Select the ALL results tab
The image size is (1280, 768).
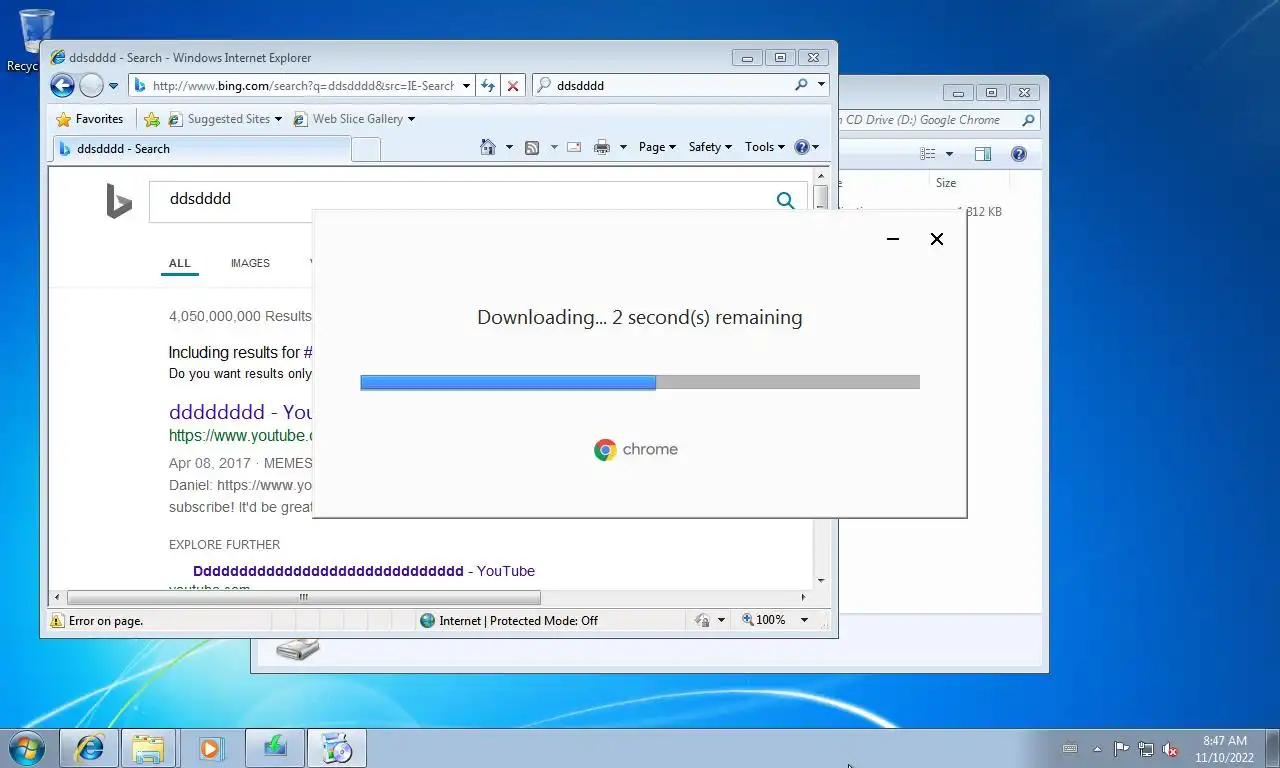180,263
